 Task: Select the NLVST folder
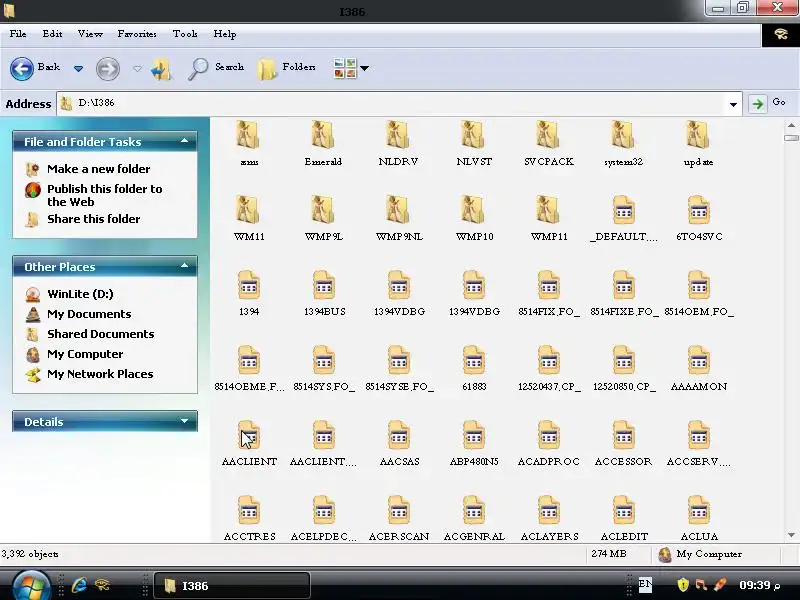pos(474,143)
